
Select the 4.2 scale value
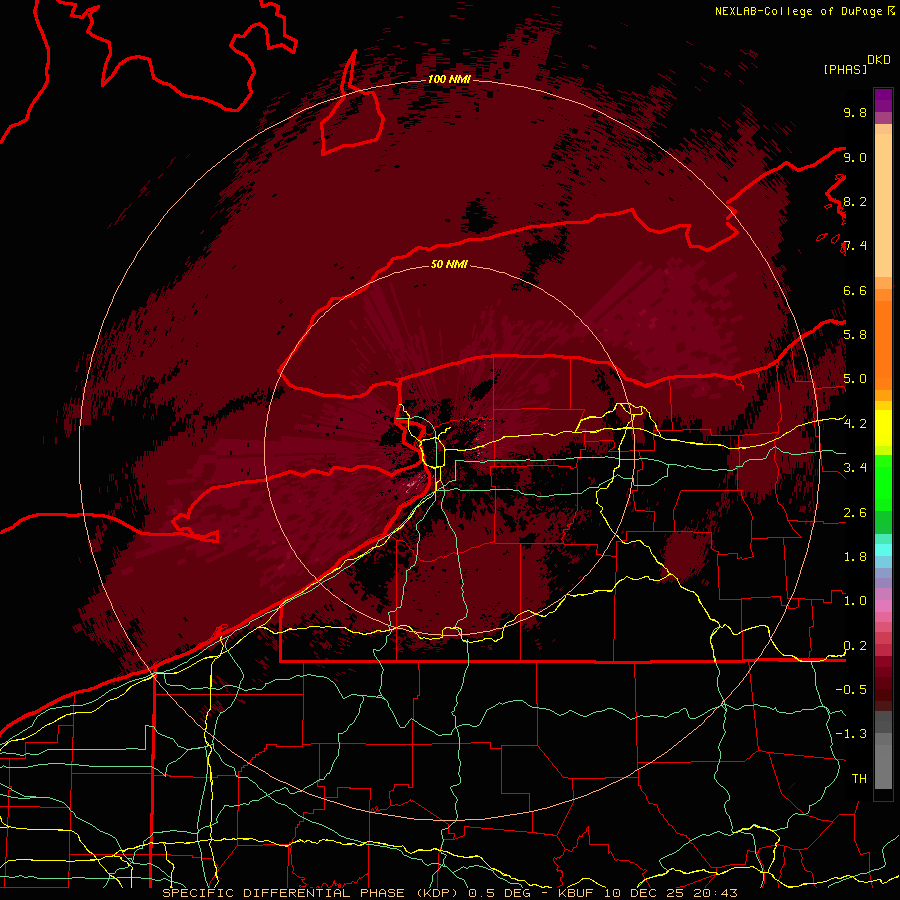coord(855,424)
